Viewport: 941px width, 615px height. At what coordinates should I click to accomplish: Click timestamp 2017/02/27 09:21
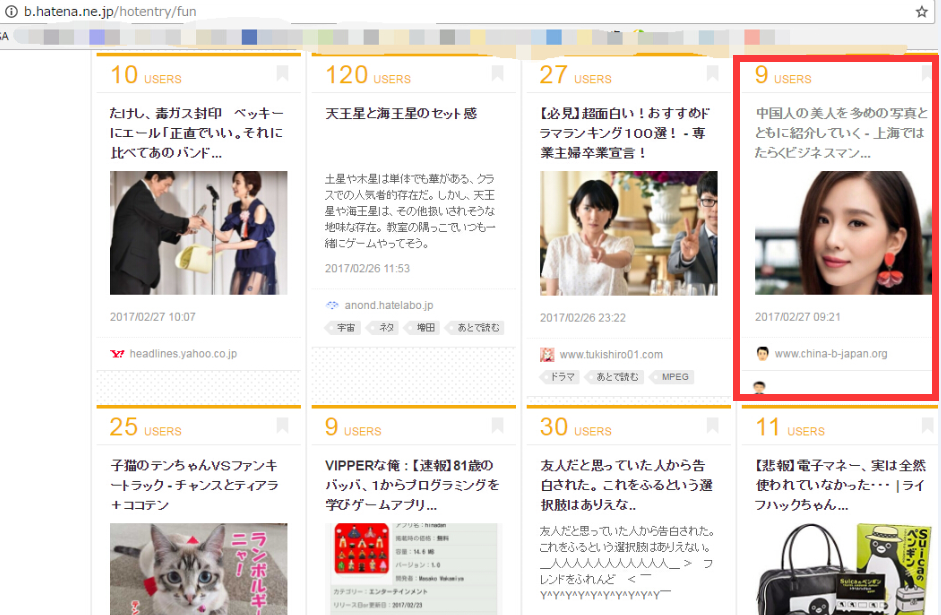pos(798,317)
